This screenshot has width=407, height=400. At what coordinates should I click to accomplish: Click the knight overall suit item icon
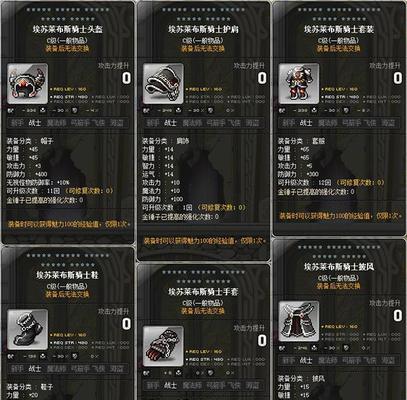click(299, 84)
